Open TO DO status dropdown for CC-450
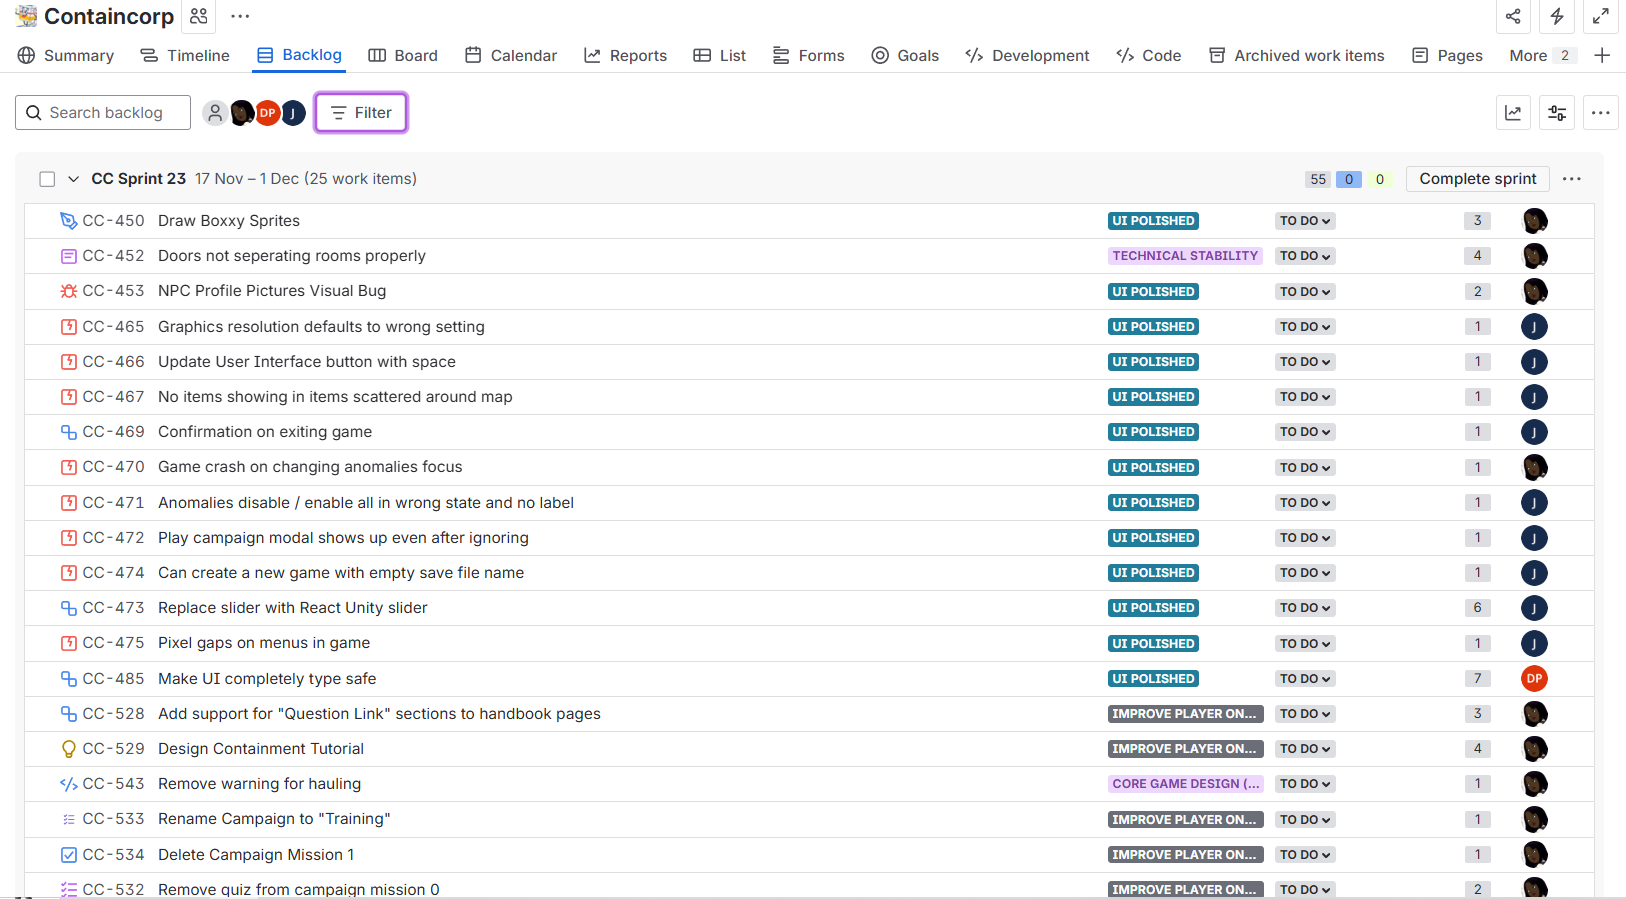1626x899 pixels. coord(1305,221)
